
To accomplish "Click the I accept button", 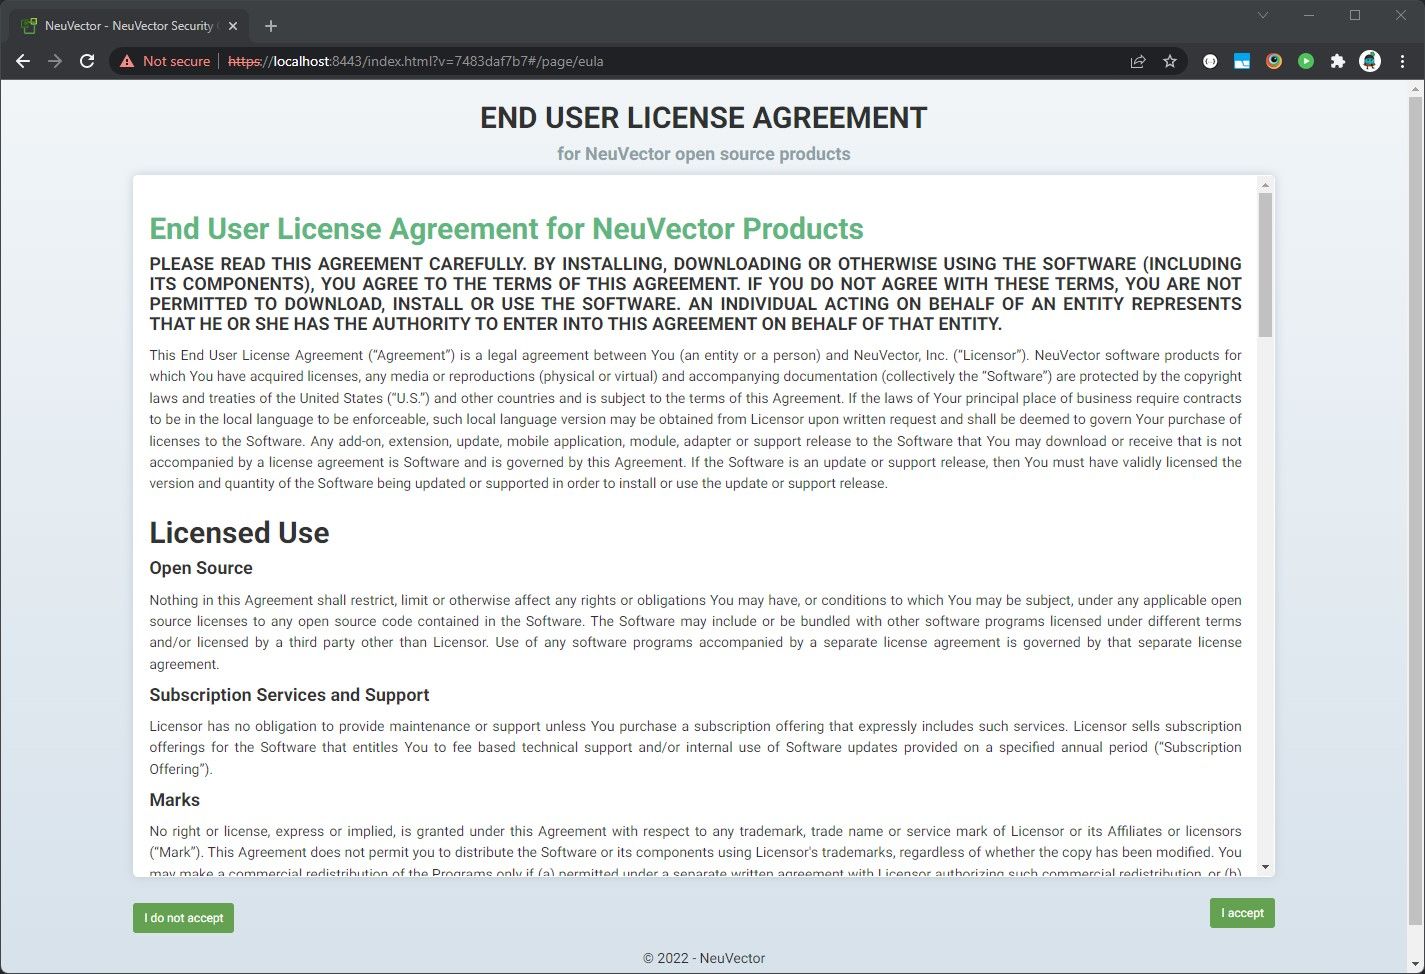I will click(1242, 913).
